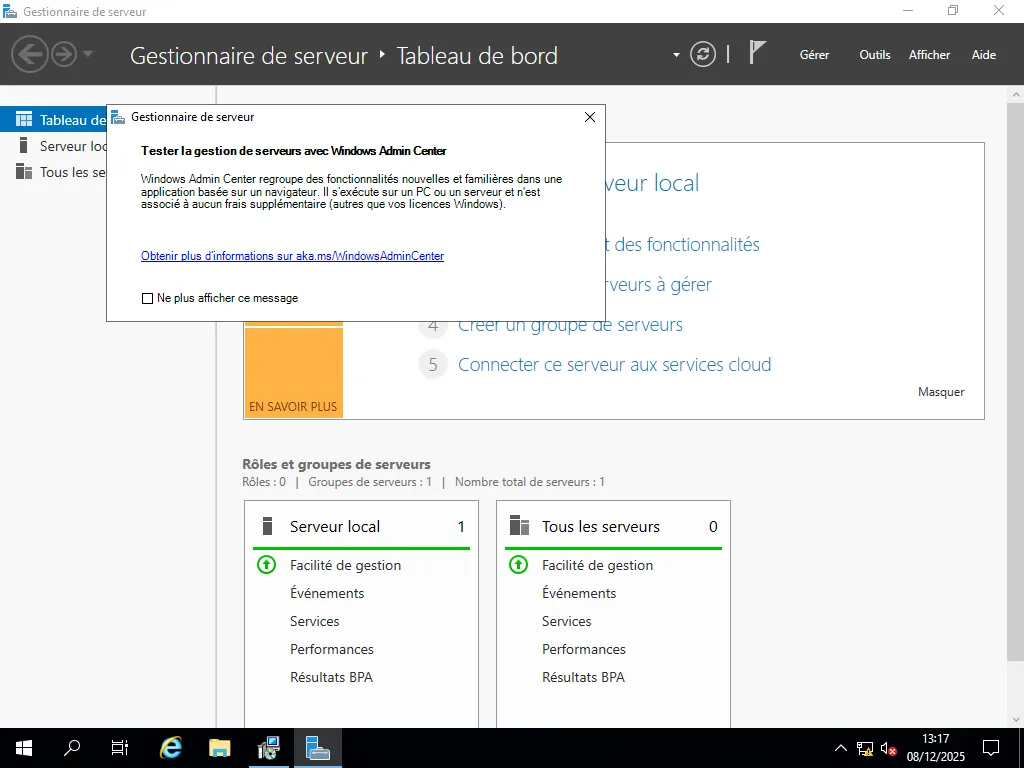Click Tous les serveurs Facilité de gestion icon
The image size is (1024, 768).
coord(519,564)
